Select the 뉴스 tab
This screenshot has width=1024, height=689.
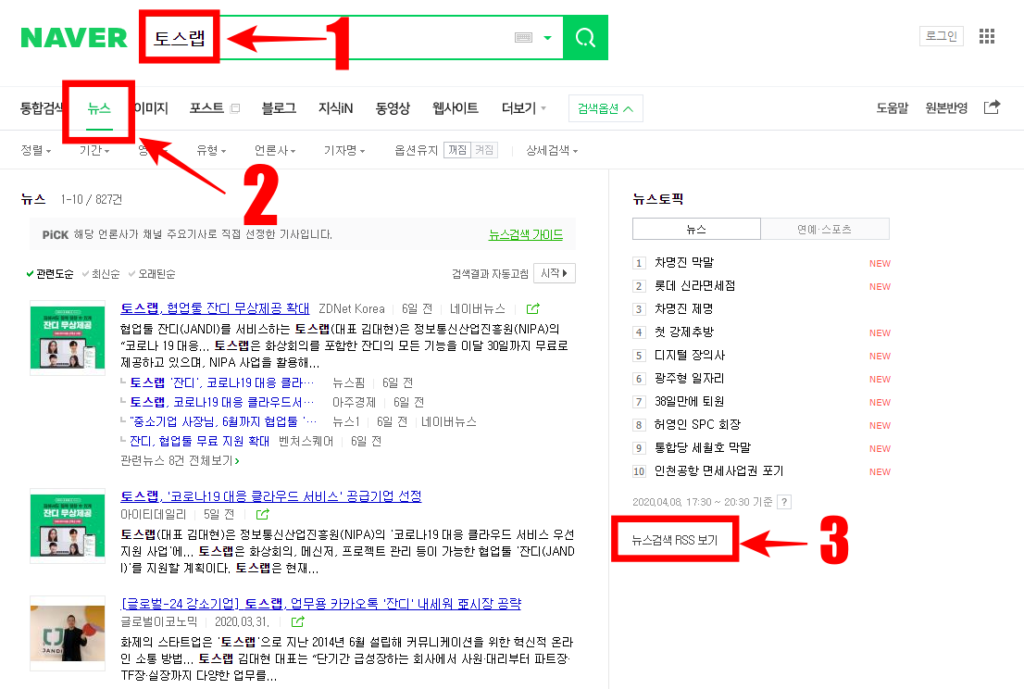point(99,108)
